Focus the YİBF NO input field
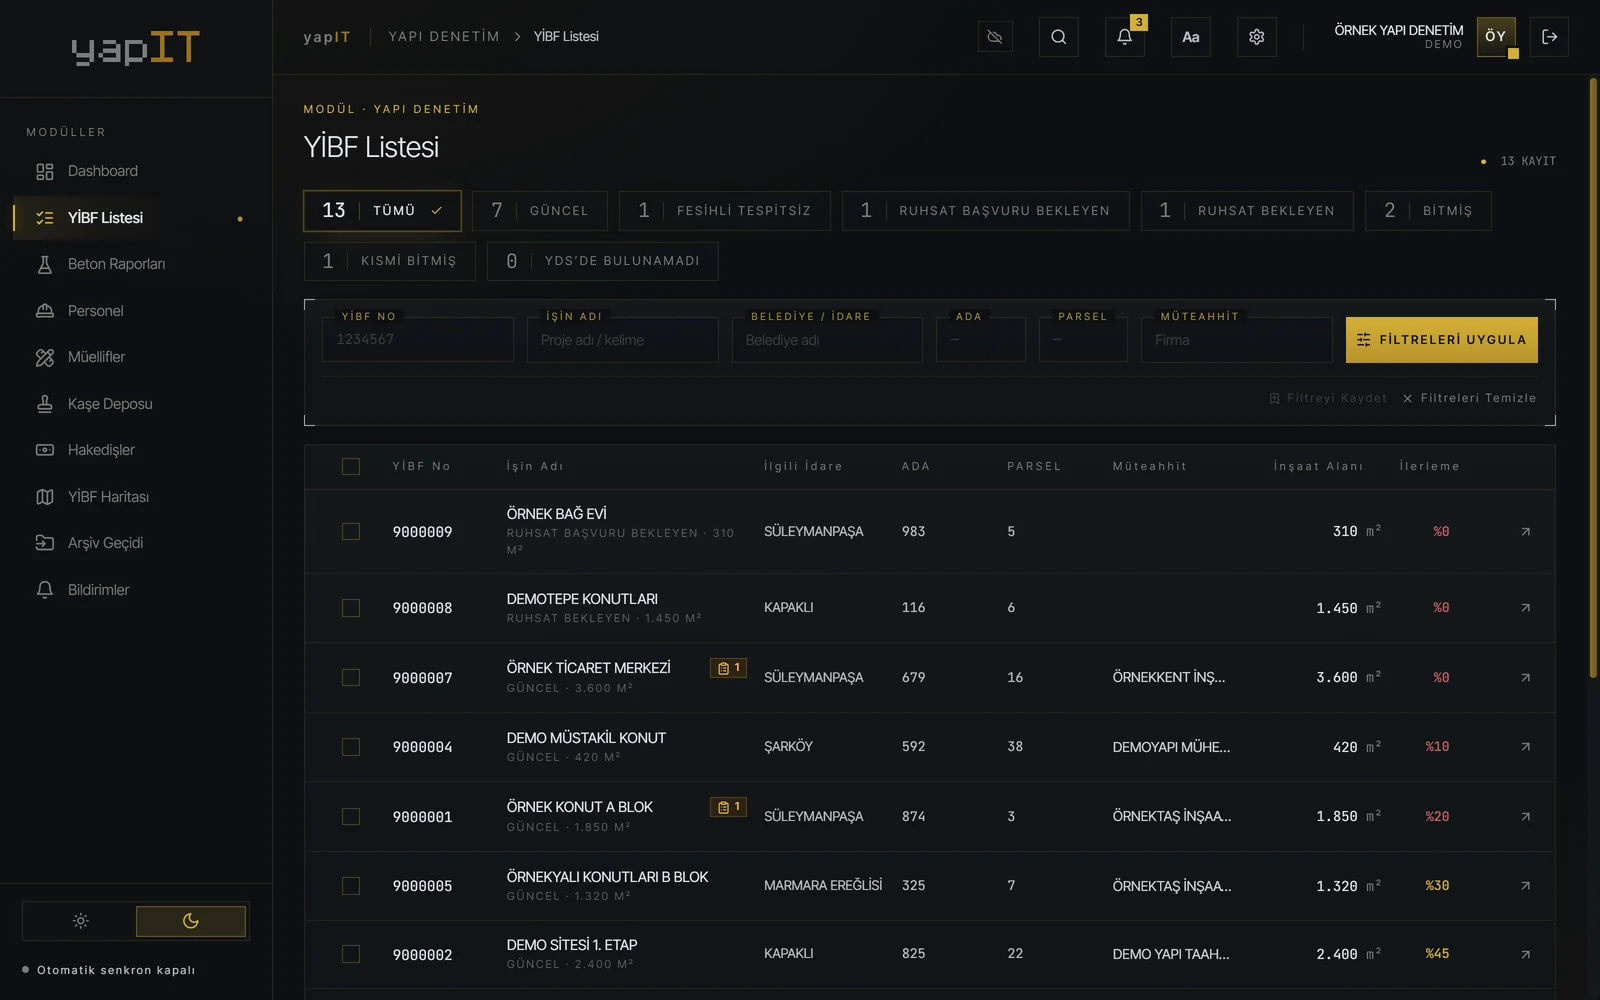 tap(418, 340)
